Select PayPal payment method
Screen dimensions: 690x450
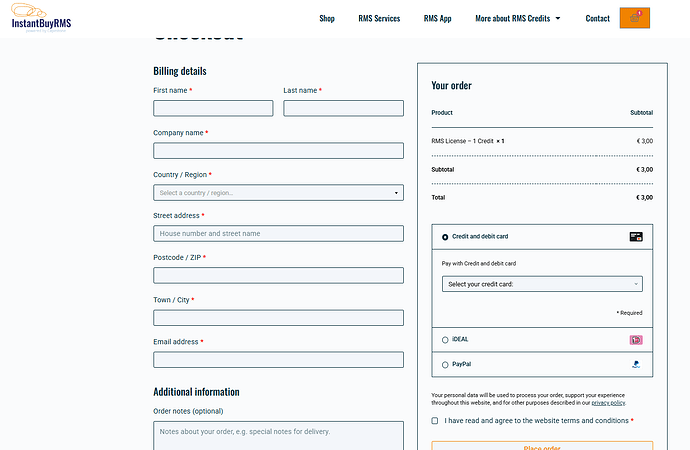click(445, 365)
